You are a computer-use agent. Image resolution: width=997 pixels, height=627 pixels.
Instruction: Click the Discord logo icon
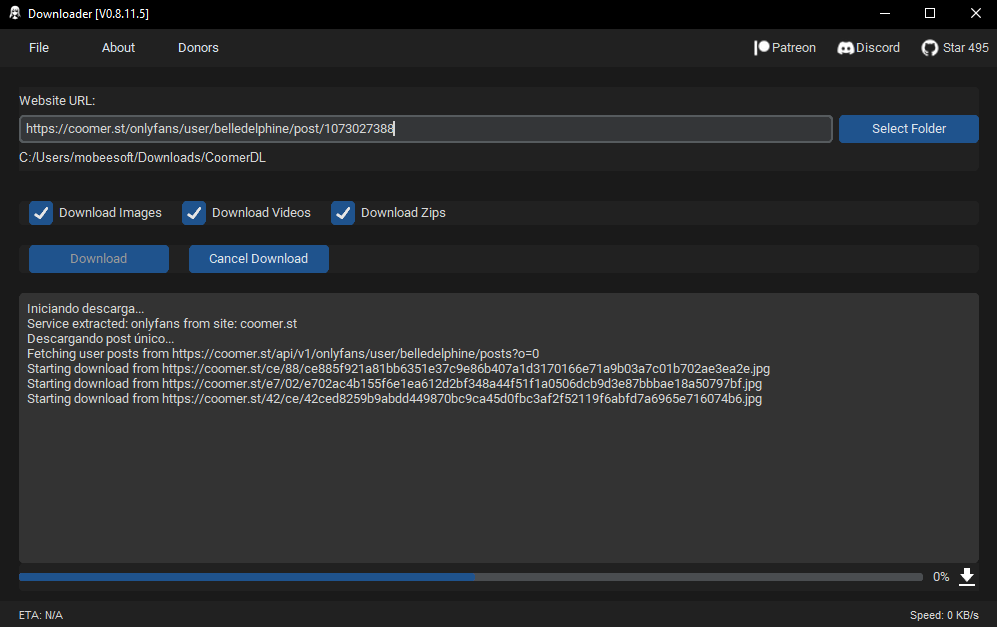[846, 48]
